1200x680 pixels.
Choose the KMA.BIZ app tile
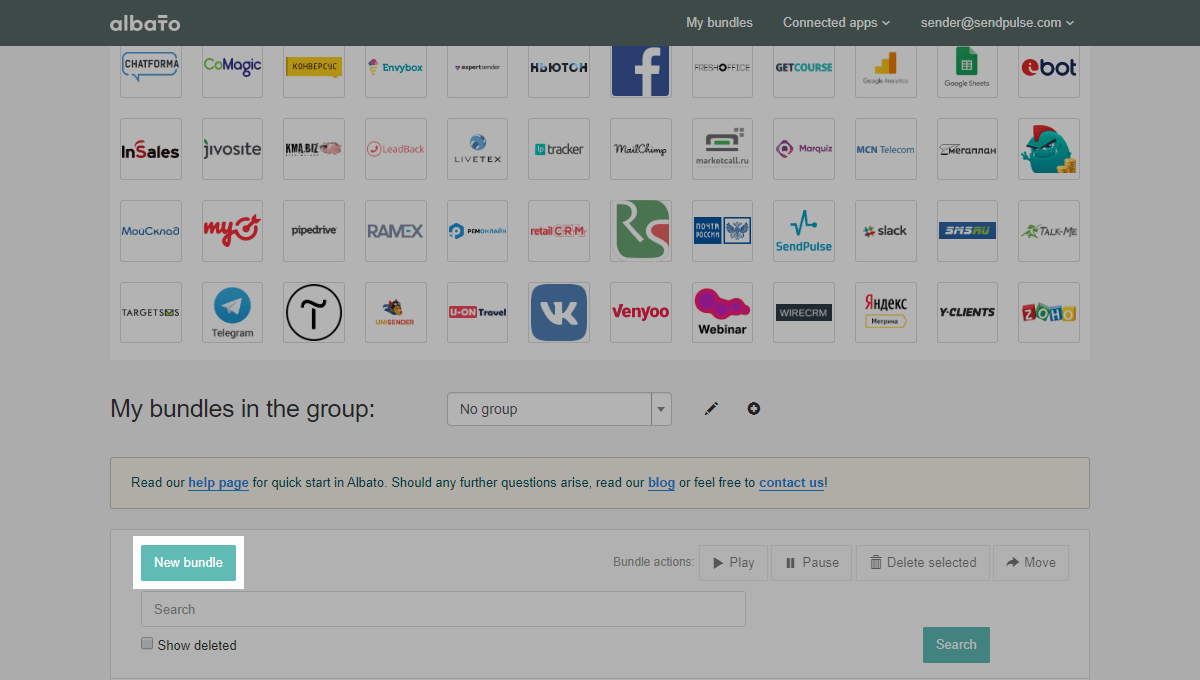point(314,149)
